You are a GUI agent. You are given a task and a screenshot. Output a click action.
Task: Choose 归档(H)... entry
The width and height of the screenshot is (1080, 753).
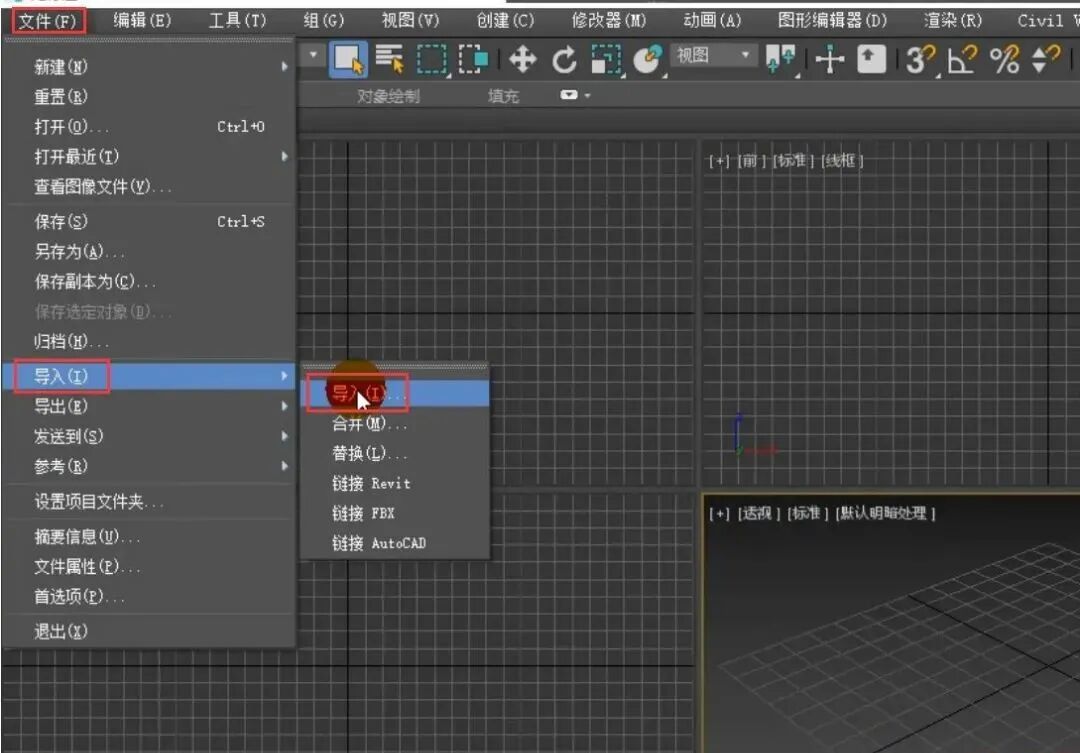149,341
